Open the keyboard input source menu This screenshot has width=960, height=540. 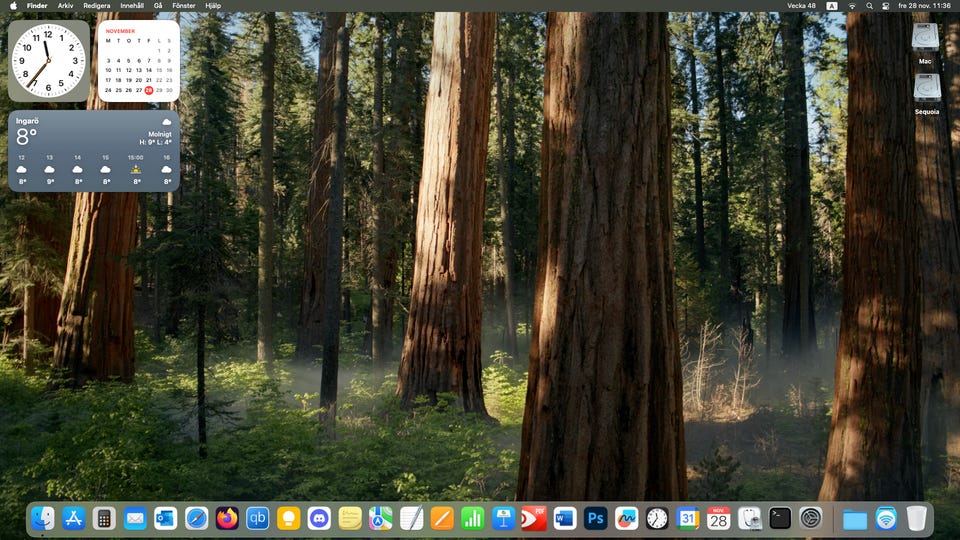(x=832, y=6)
